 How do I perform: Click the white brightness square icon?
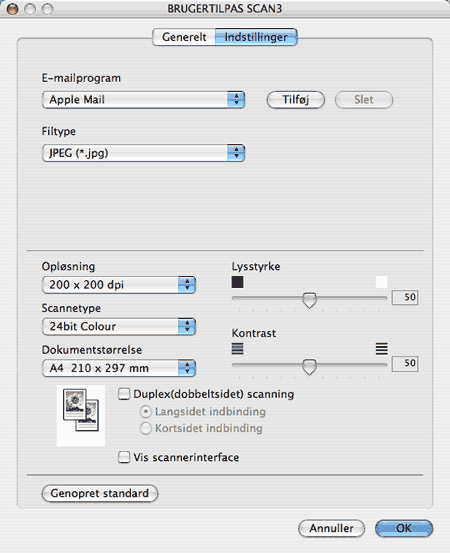(x=382, y=282)
